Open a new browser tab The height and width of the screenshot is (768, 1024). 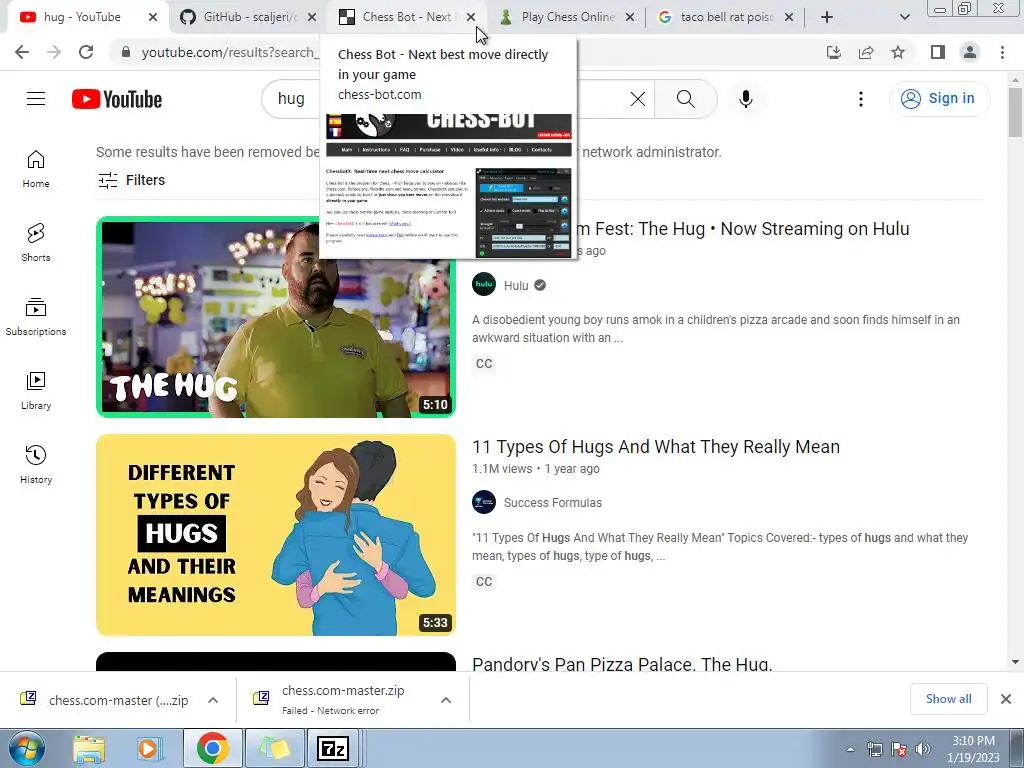tap(827, 17)
